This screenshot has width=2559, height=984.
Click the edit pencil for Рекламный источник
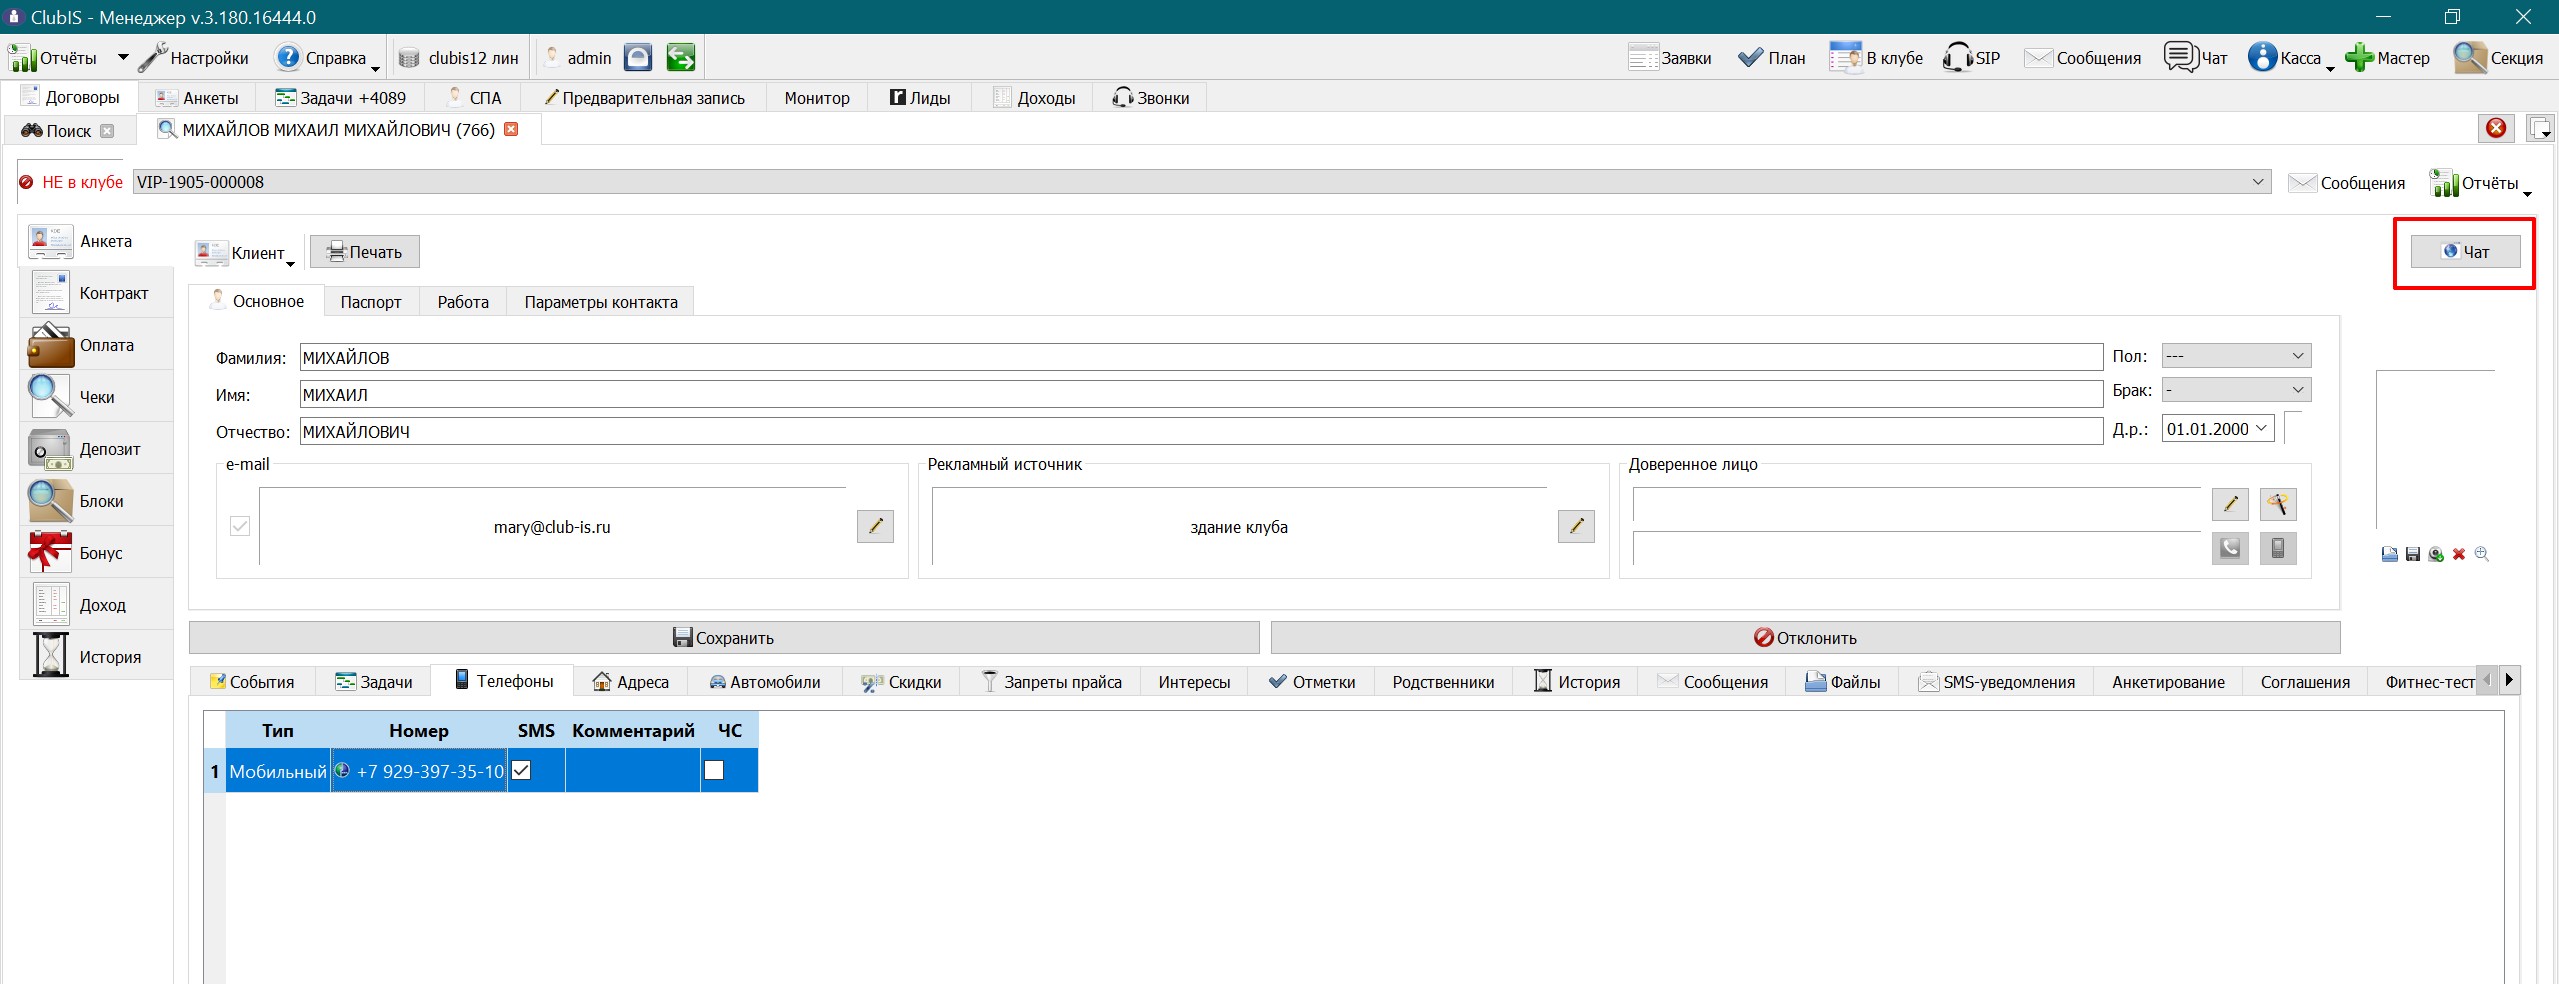pos(1576,526)
